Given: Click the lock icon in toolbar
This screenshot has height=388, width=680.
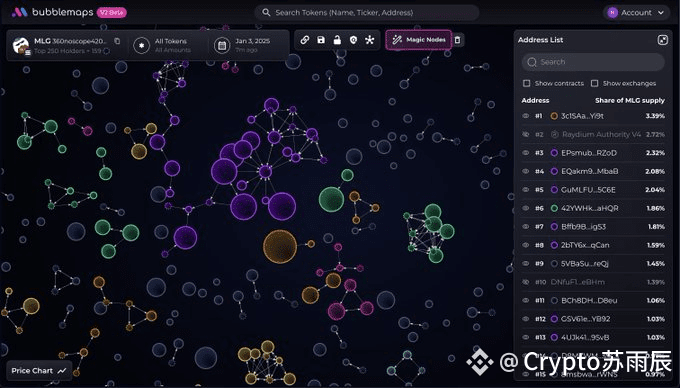Looking at the screenshot, I should pos(337,40).
